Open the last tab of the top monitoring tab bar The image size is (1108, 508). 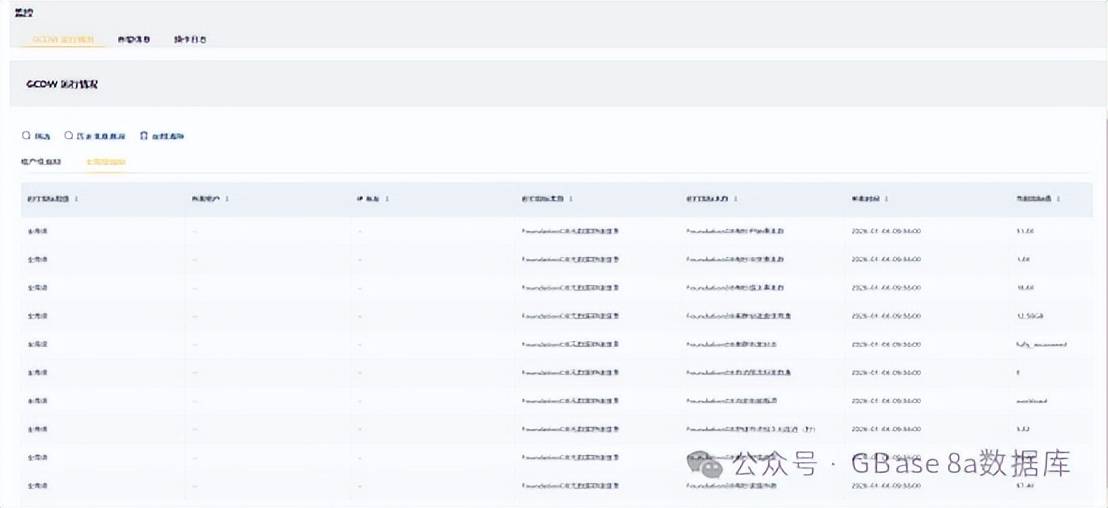tap(191, 40)
